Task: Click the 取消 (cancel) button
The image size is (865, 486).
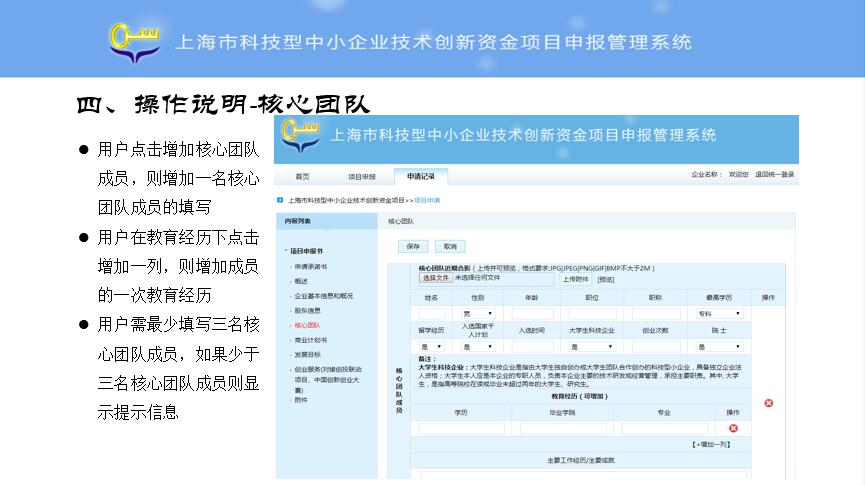Action: pyautogui.click(x=450, y=247)
